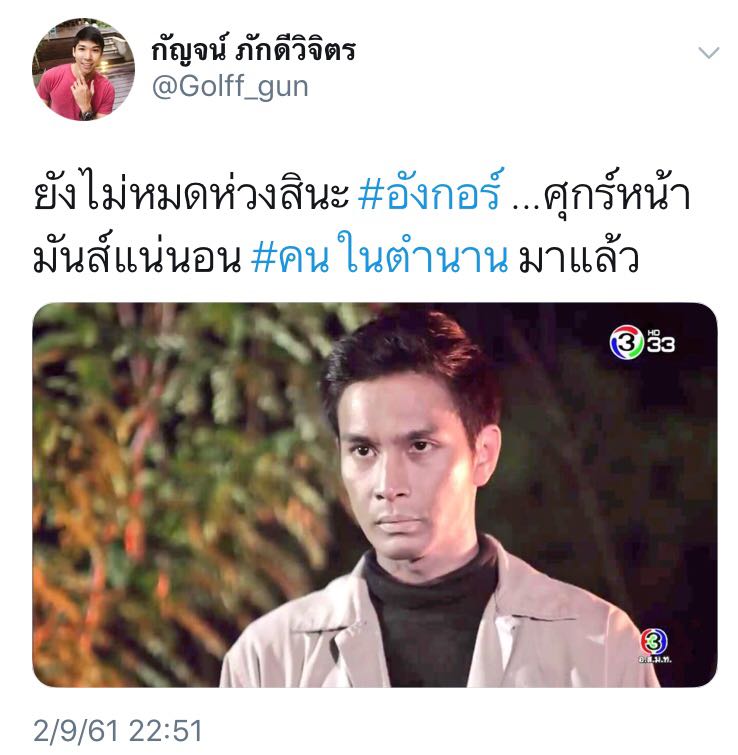Enlarge the attached TV screenshot photo

click(375, 495)
